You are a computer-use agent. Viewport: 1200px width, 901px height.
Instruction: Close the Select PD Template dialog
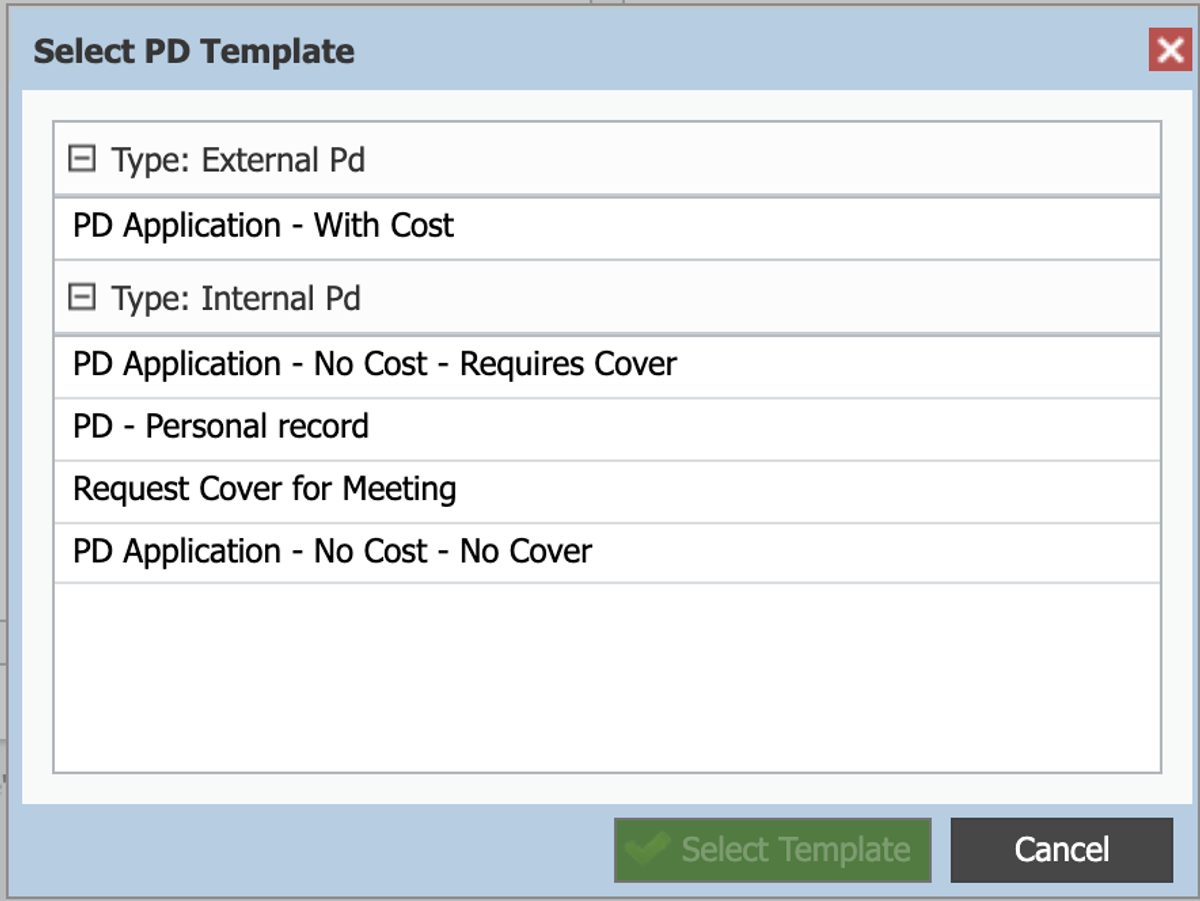[1169, 50]
